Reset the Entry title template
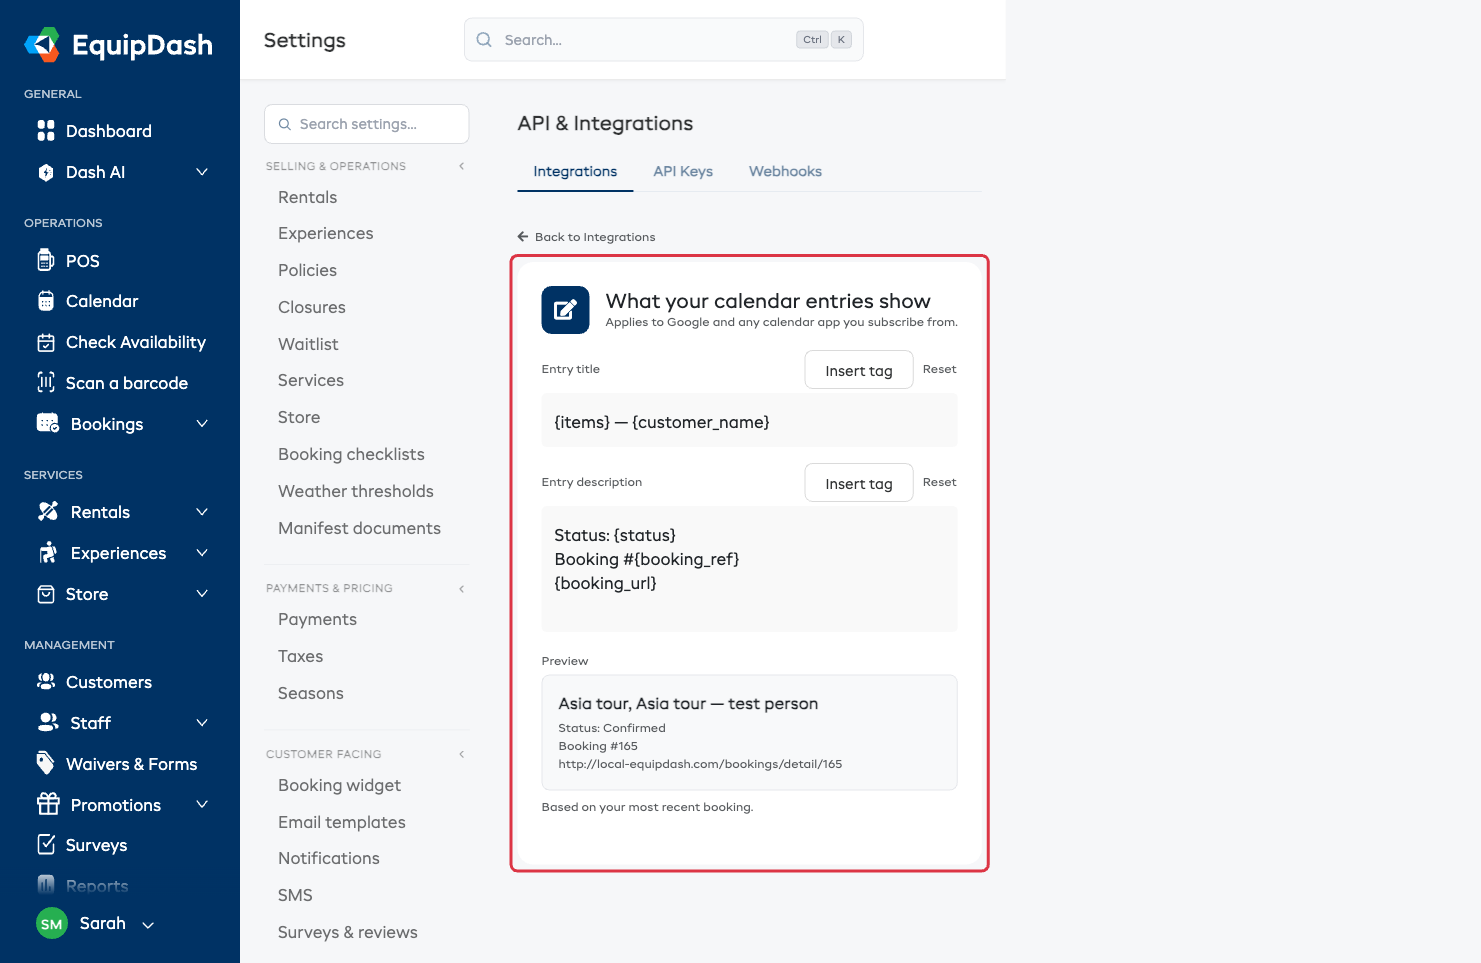The width and height of the screenshot is (1481, 963). coord(939,369)
